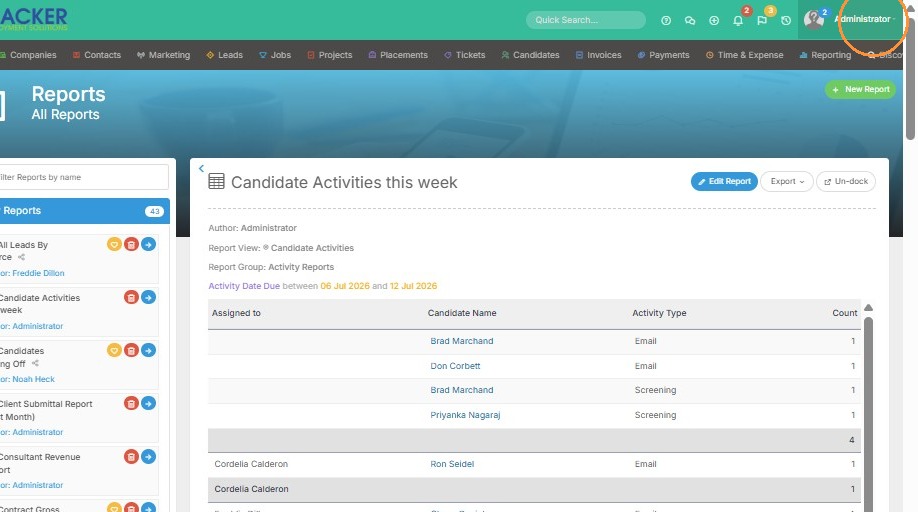Expand the Export dropdown
The width and height of the screenshot is (918, 512).
[787, 181]
